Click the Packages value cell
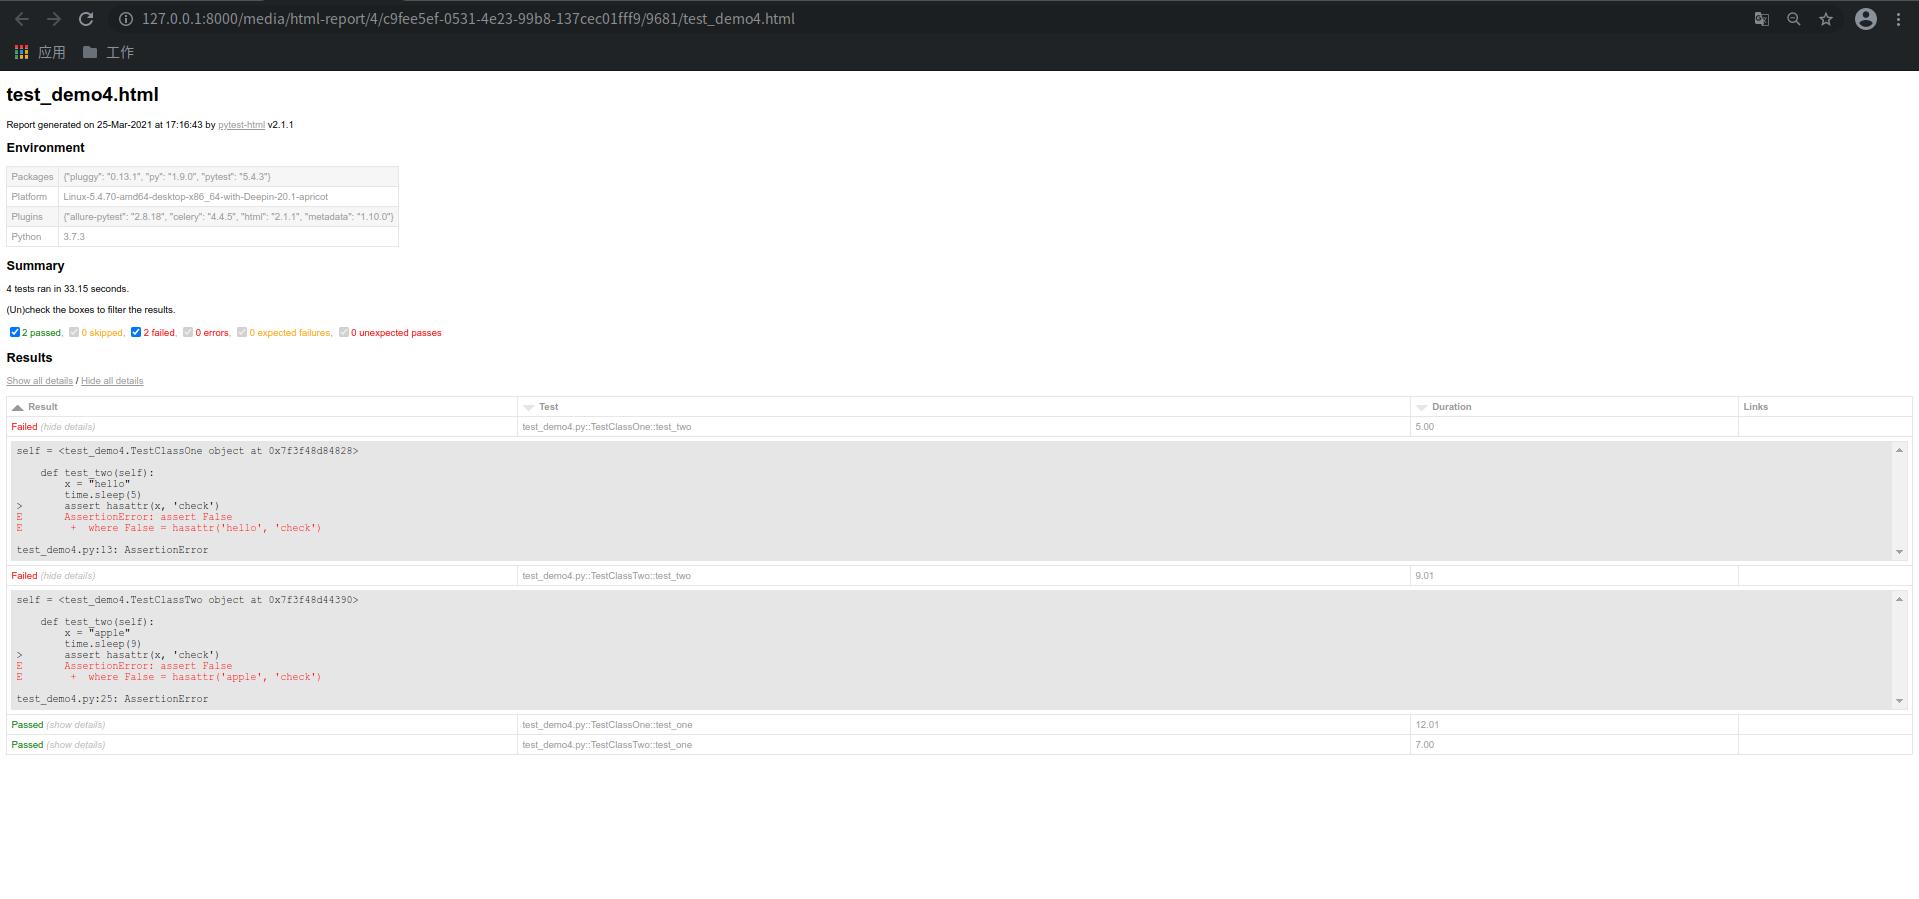 coord(228,177)
